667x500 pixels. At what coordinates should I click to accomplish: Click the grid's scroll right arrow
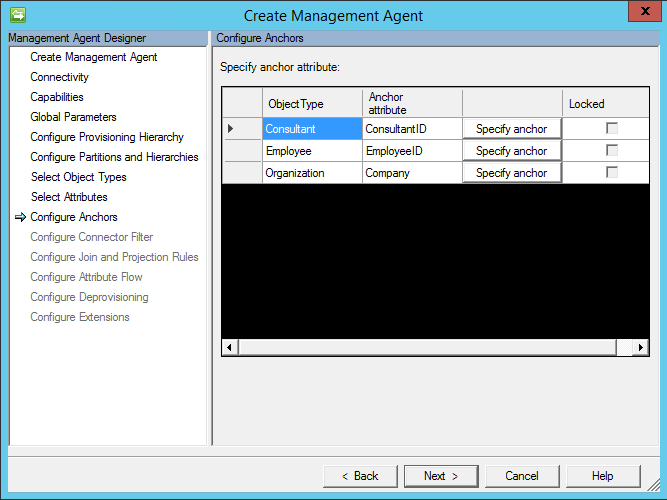click(x=641, y=347)
